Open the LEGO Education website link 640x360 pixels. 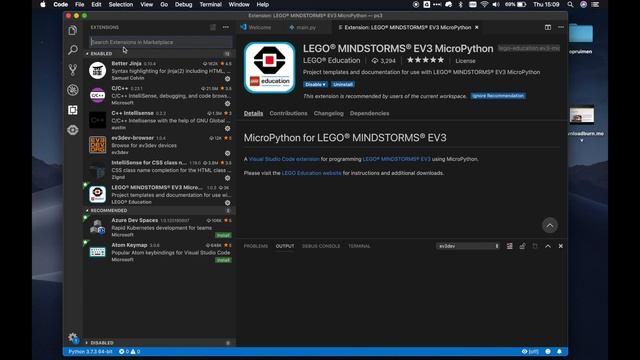click(x=311, y=173)
